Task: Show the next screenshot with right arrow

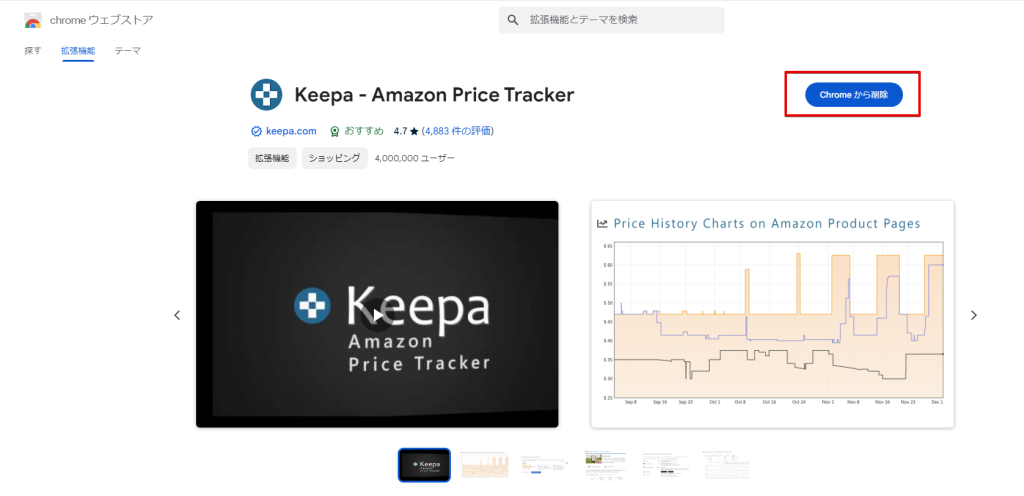Action: pyautogui.click(x=973, y=315)
